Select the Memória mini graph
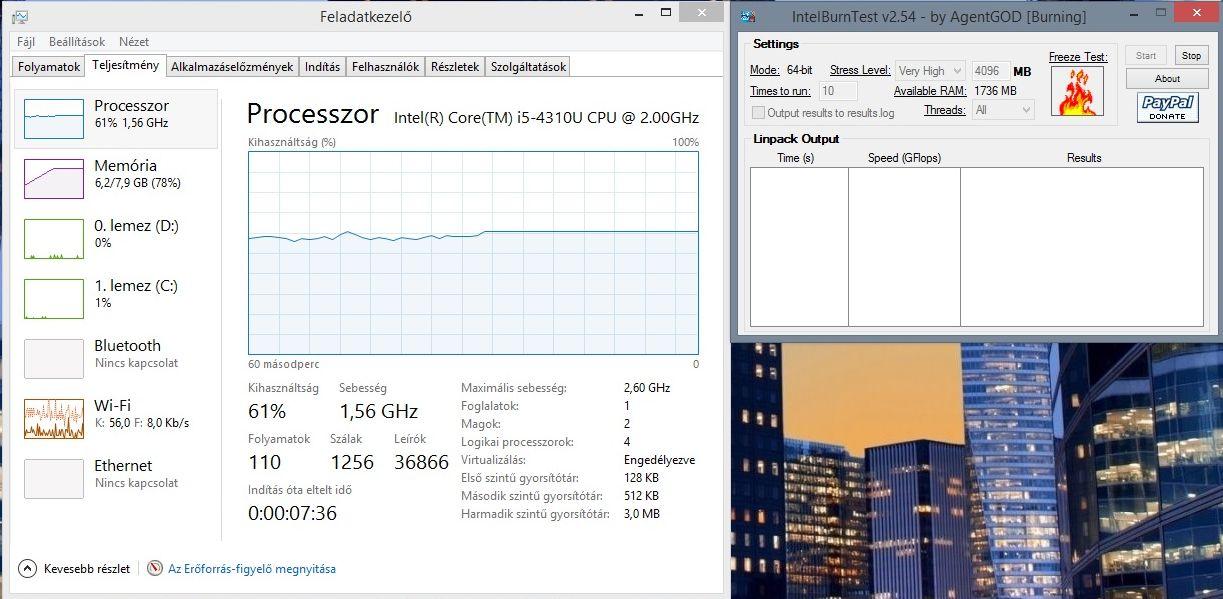1223x599 pixels. [54, 179]
